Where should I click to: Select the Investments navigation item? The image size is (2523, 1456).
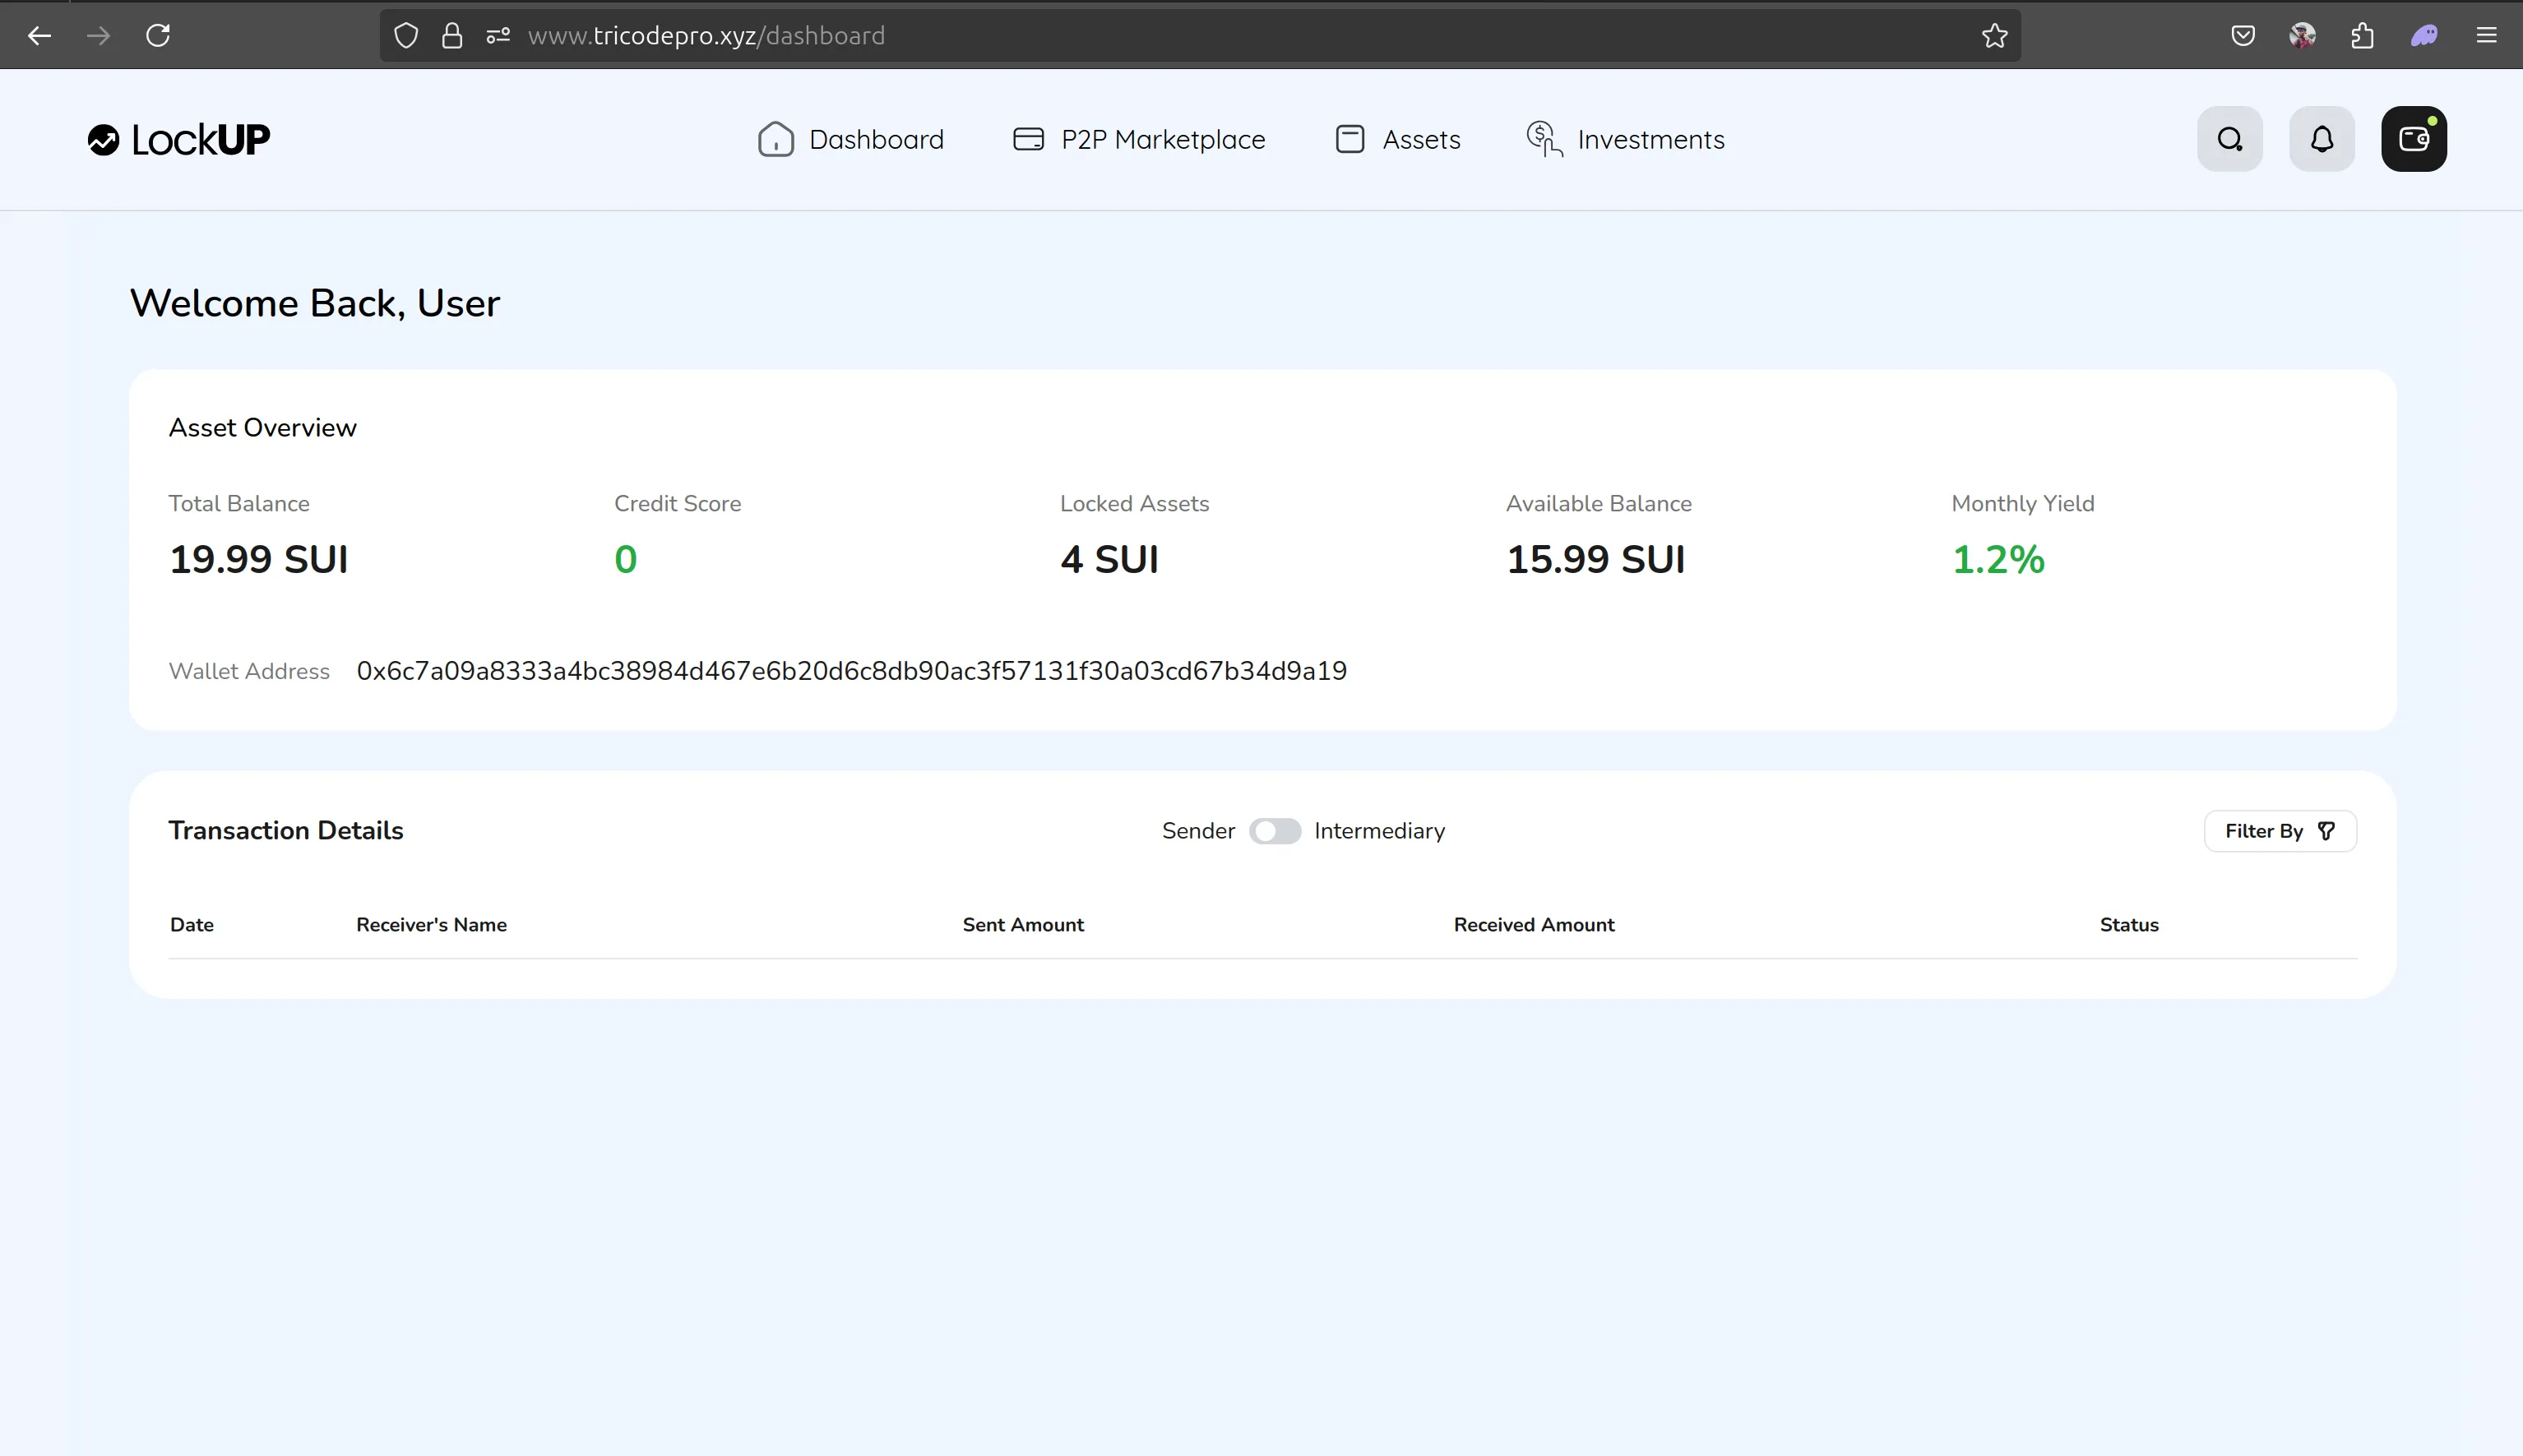pyautogui.click(x=1650, y=139)
